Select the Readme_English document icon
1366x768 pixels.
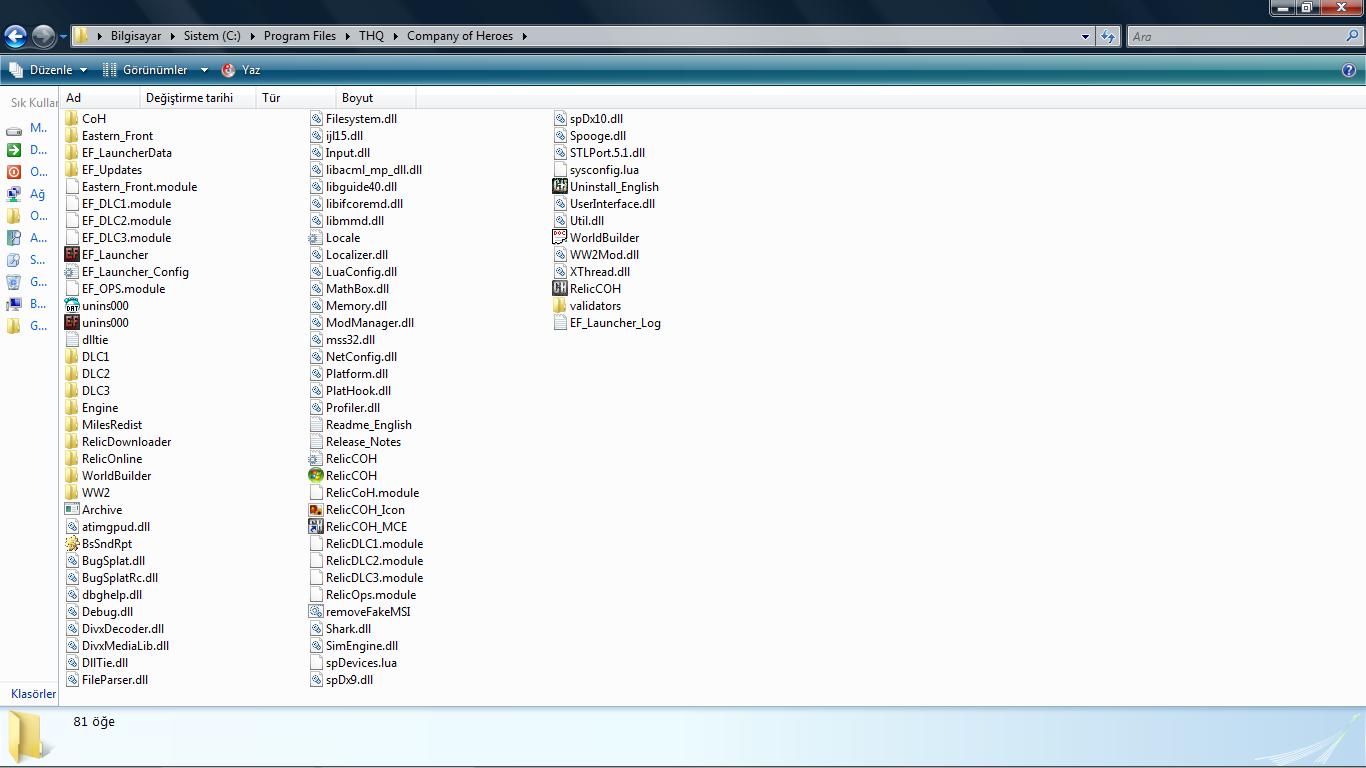point(316,425)
